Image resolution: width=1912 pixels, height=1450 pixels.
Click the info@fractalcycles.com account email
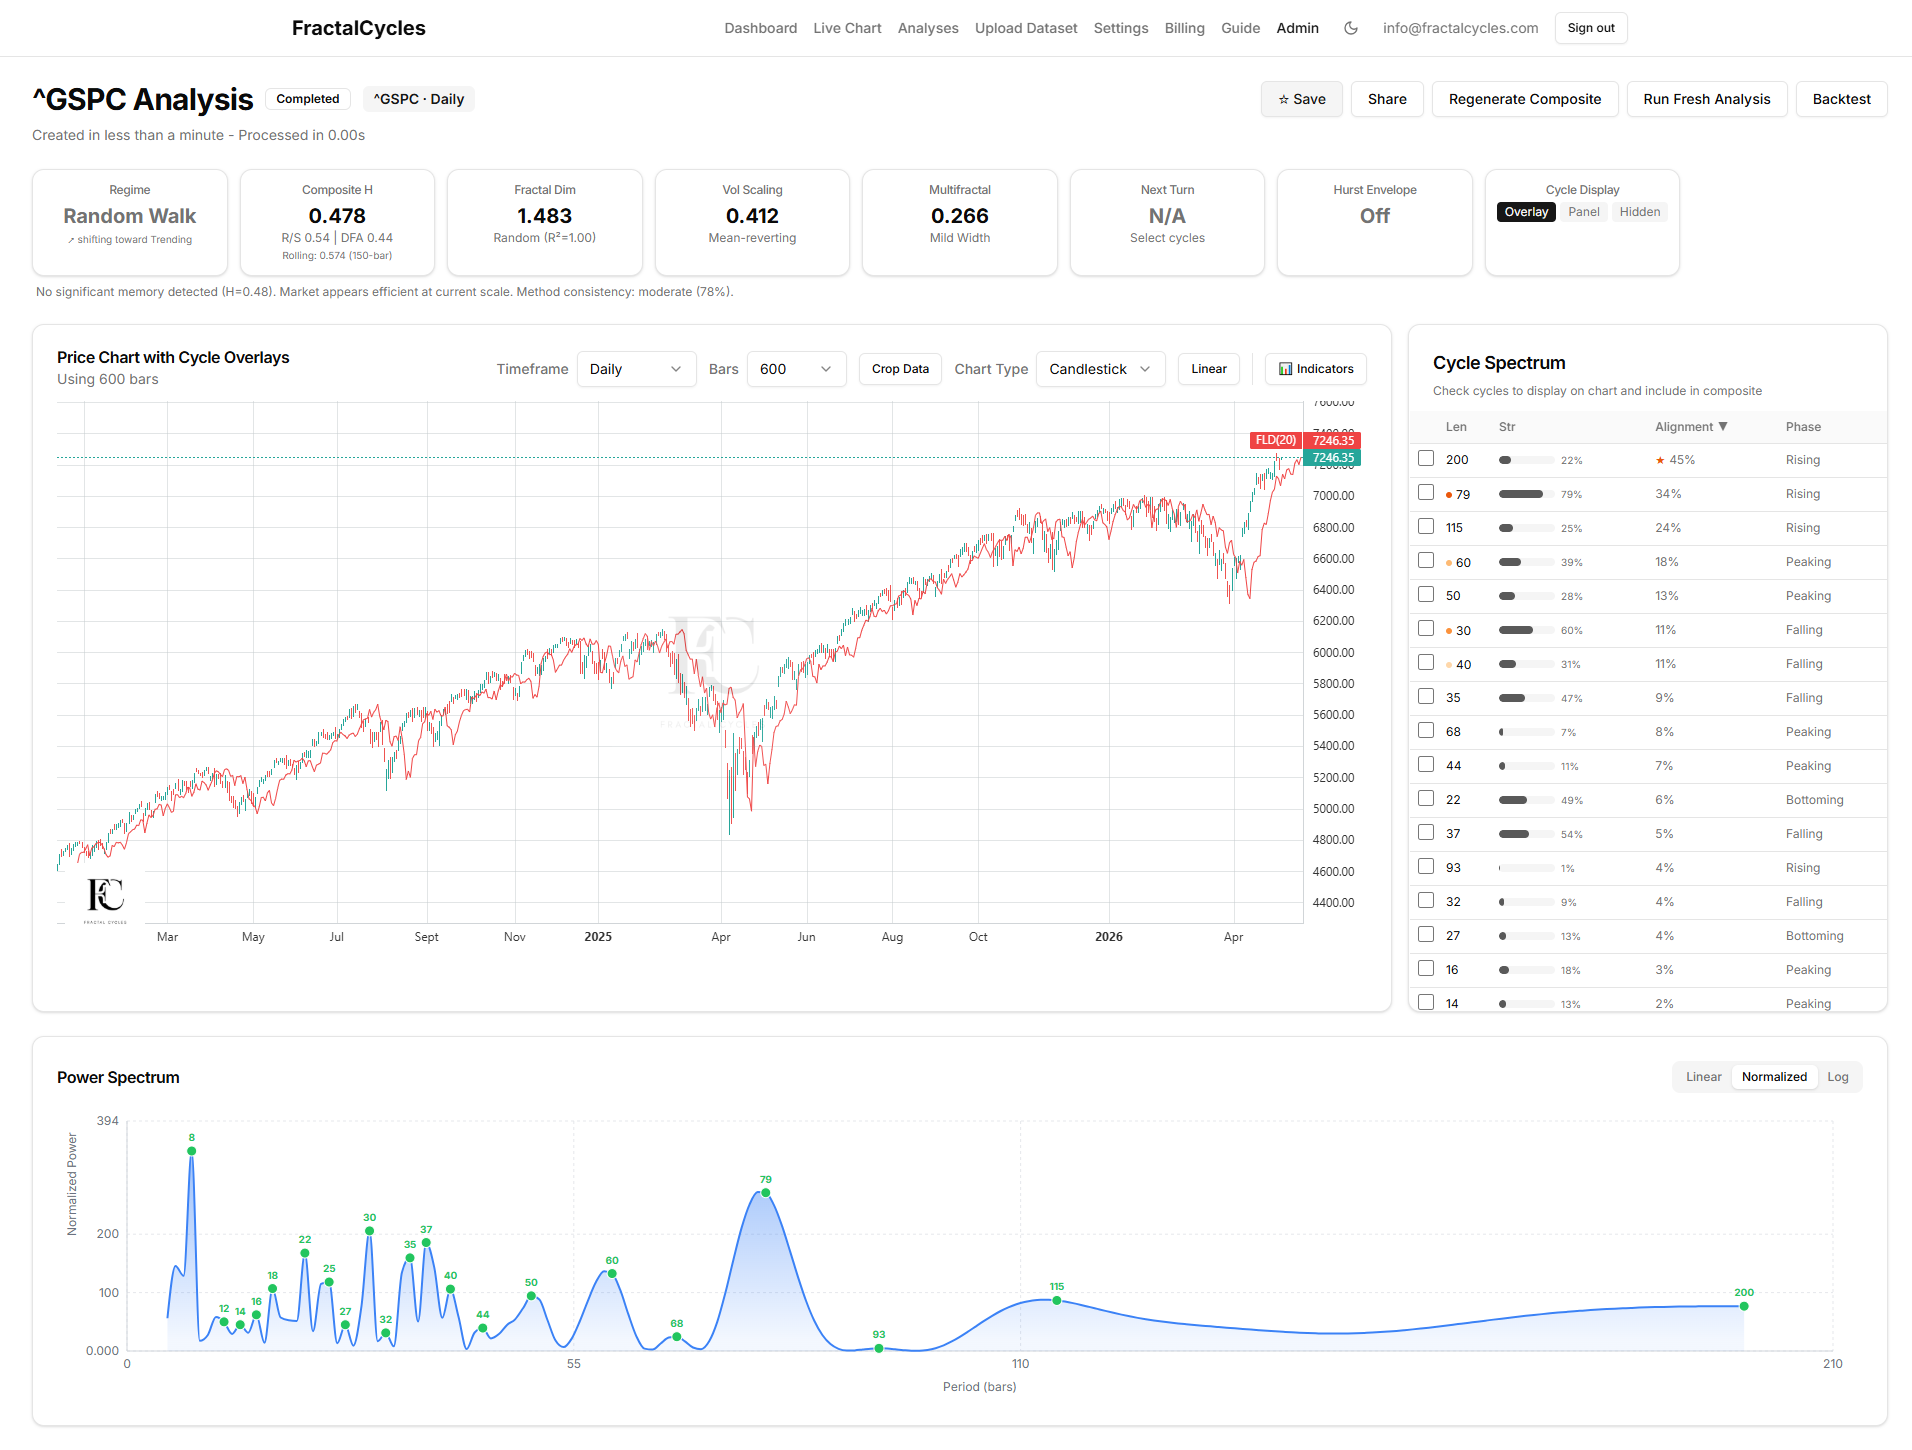1460,28
